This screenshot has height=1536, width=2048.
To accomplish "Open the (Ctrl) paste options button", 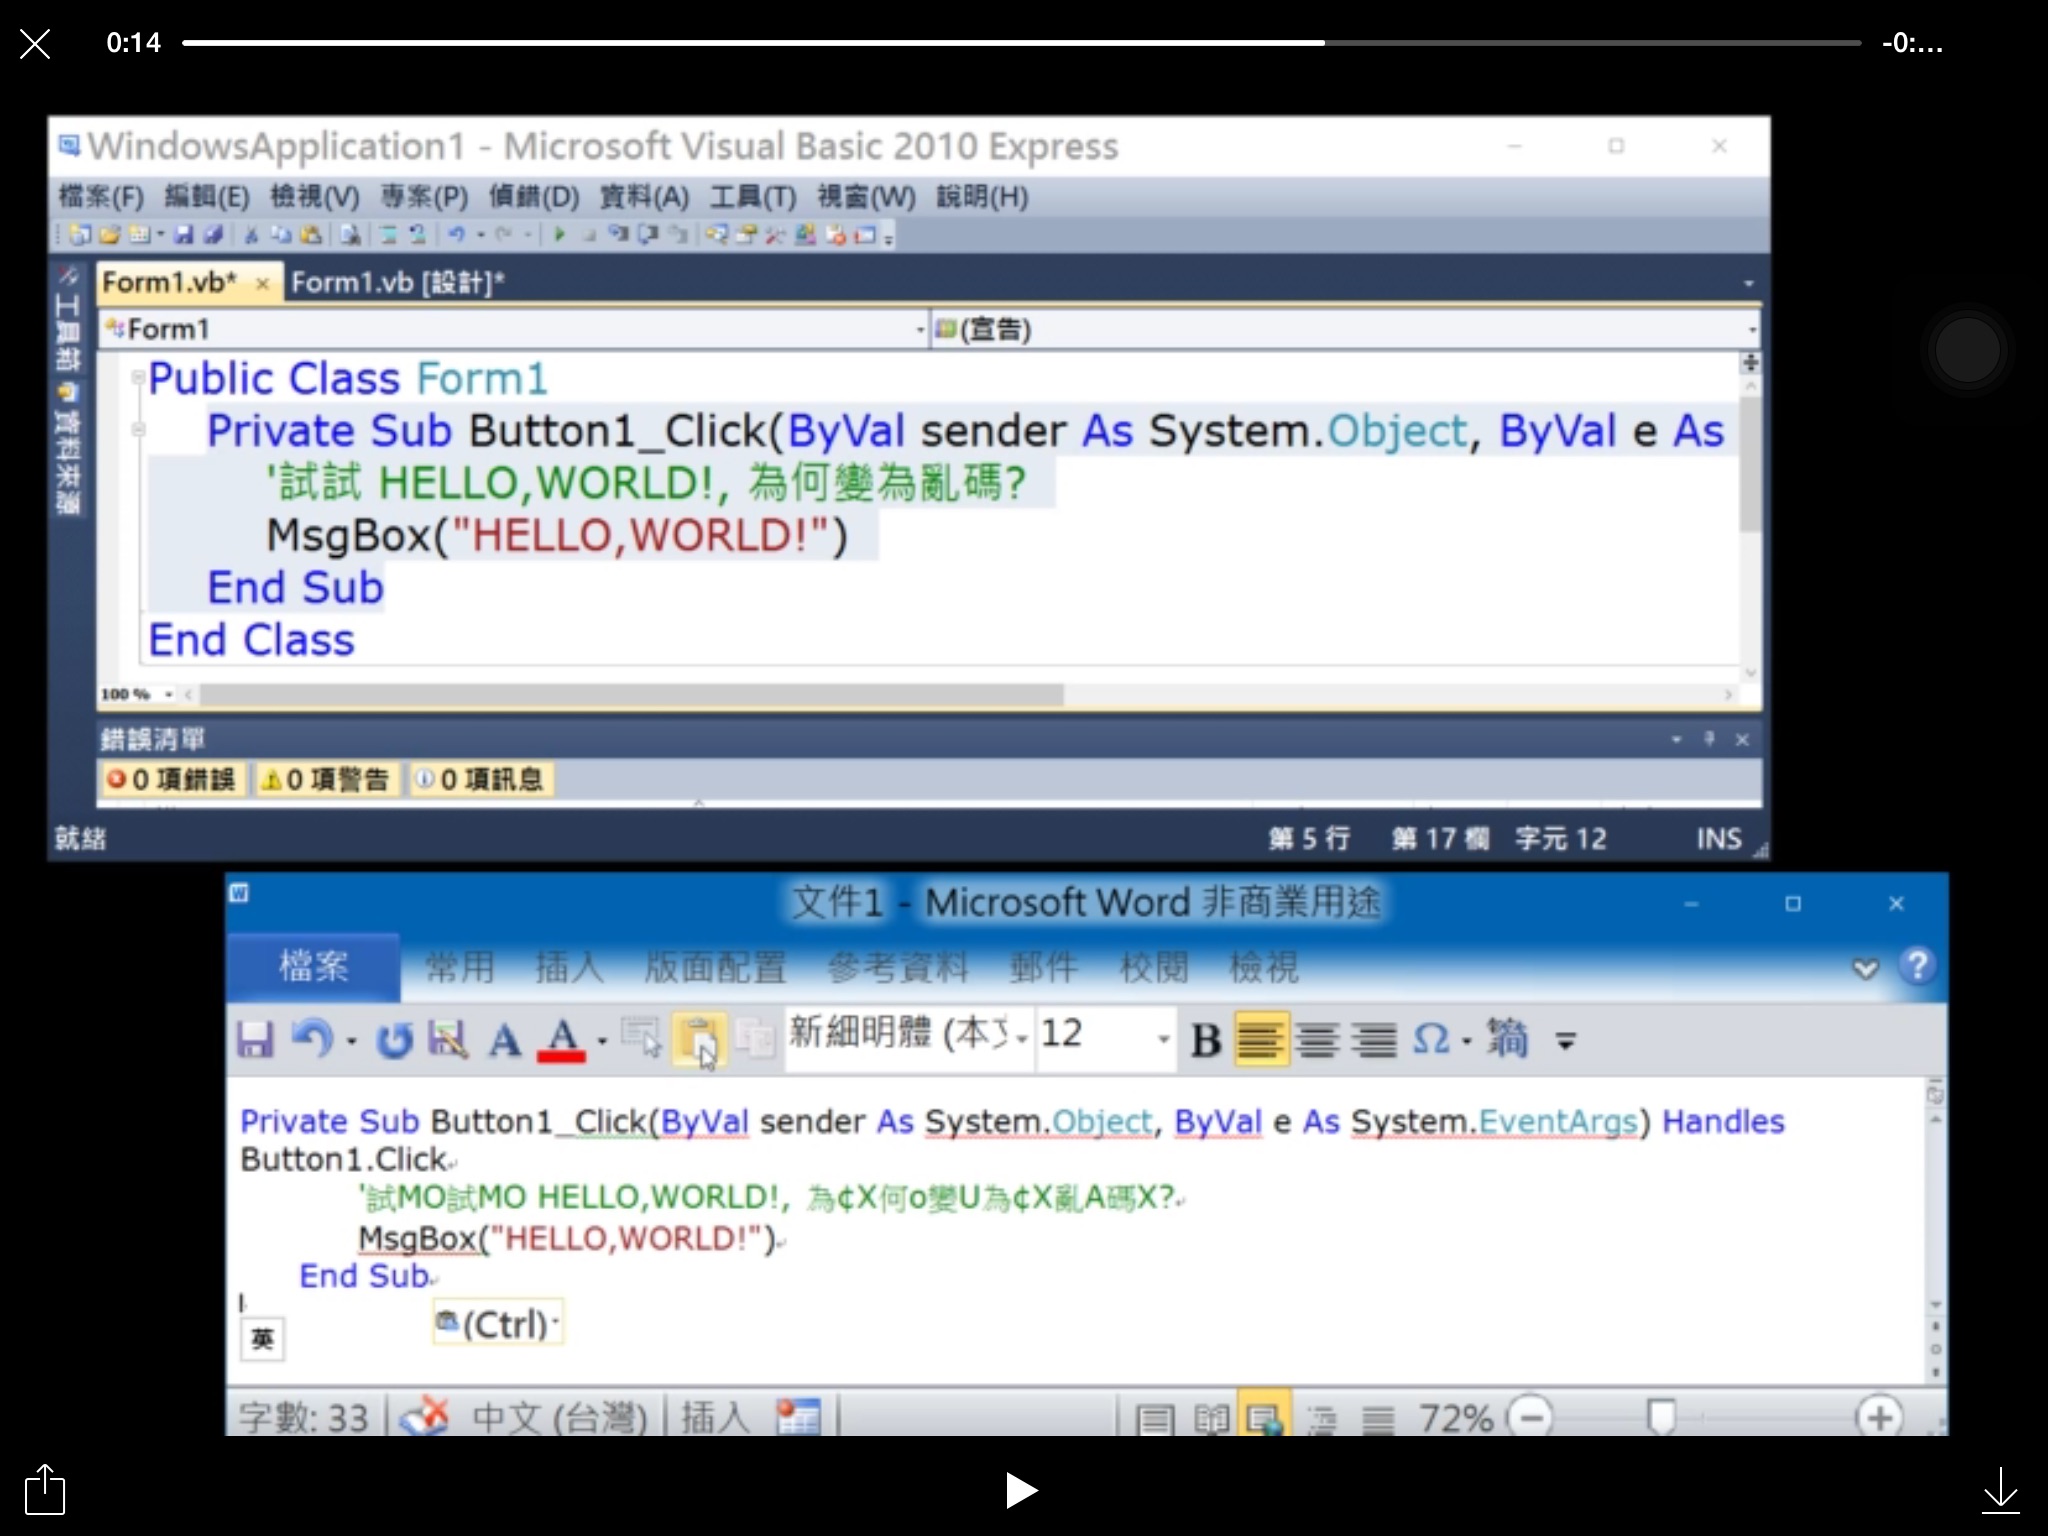I will 498,1324.
